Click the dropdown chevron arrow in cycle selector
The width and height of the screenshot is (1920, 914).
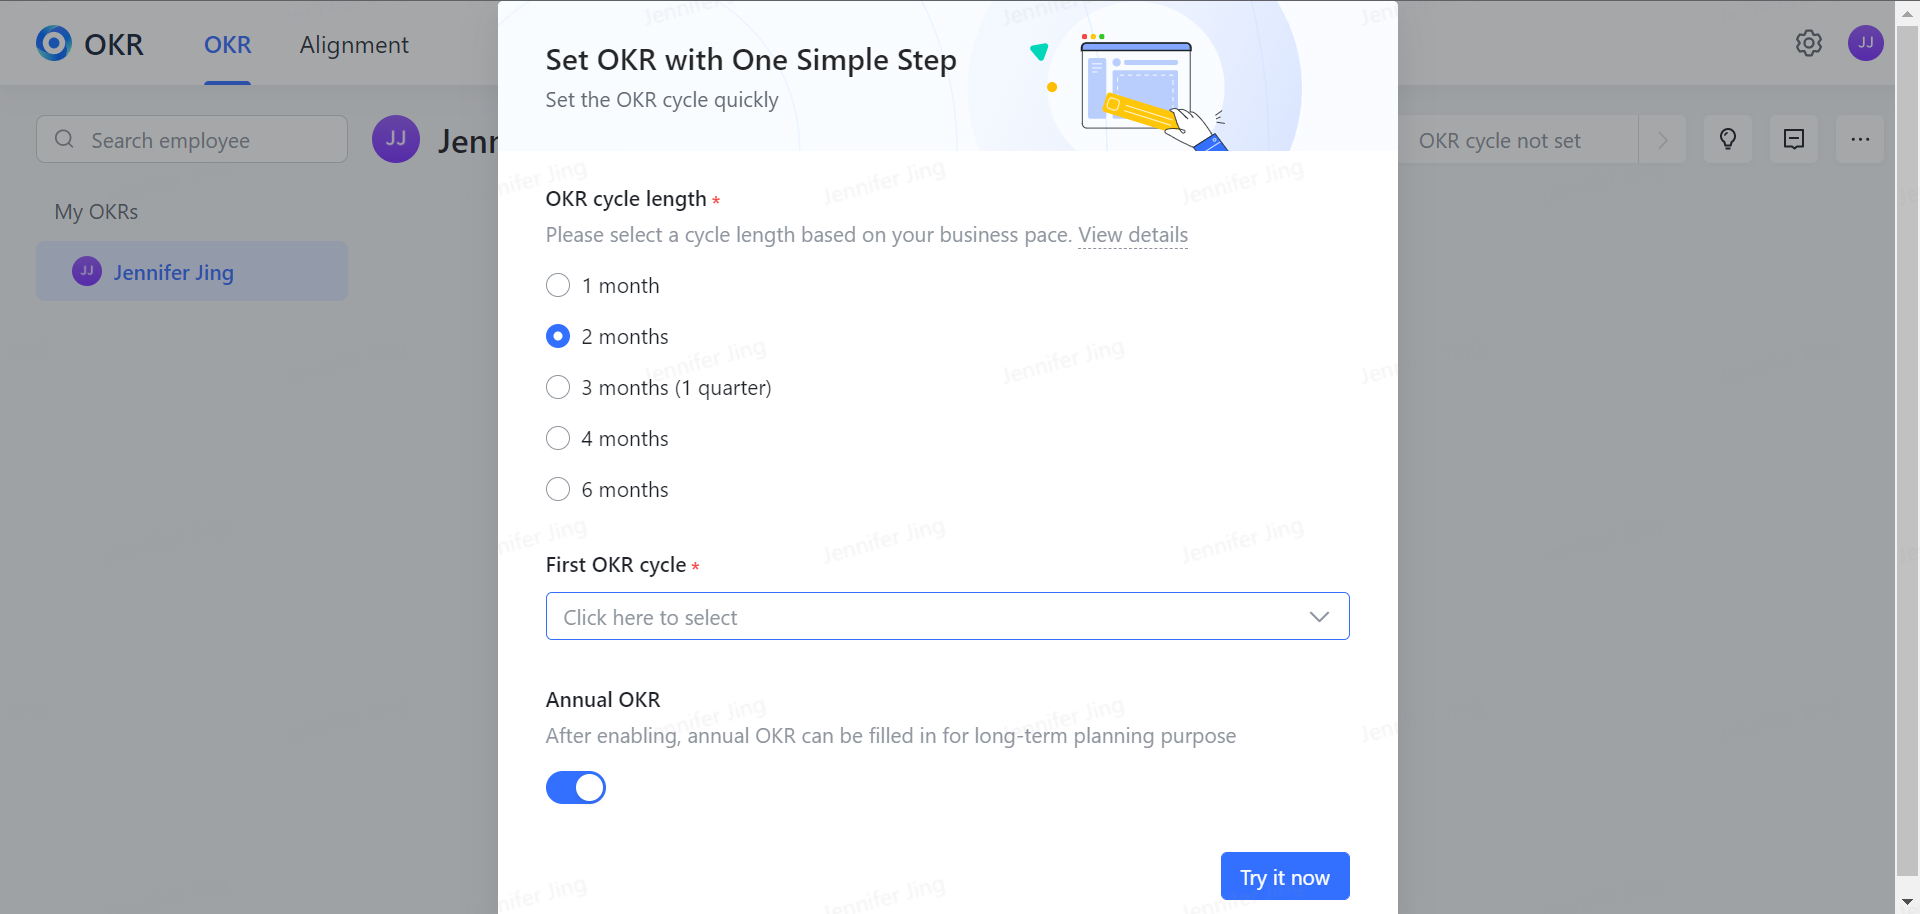1319,616
